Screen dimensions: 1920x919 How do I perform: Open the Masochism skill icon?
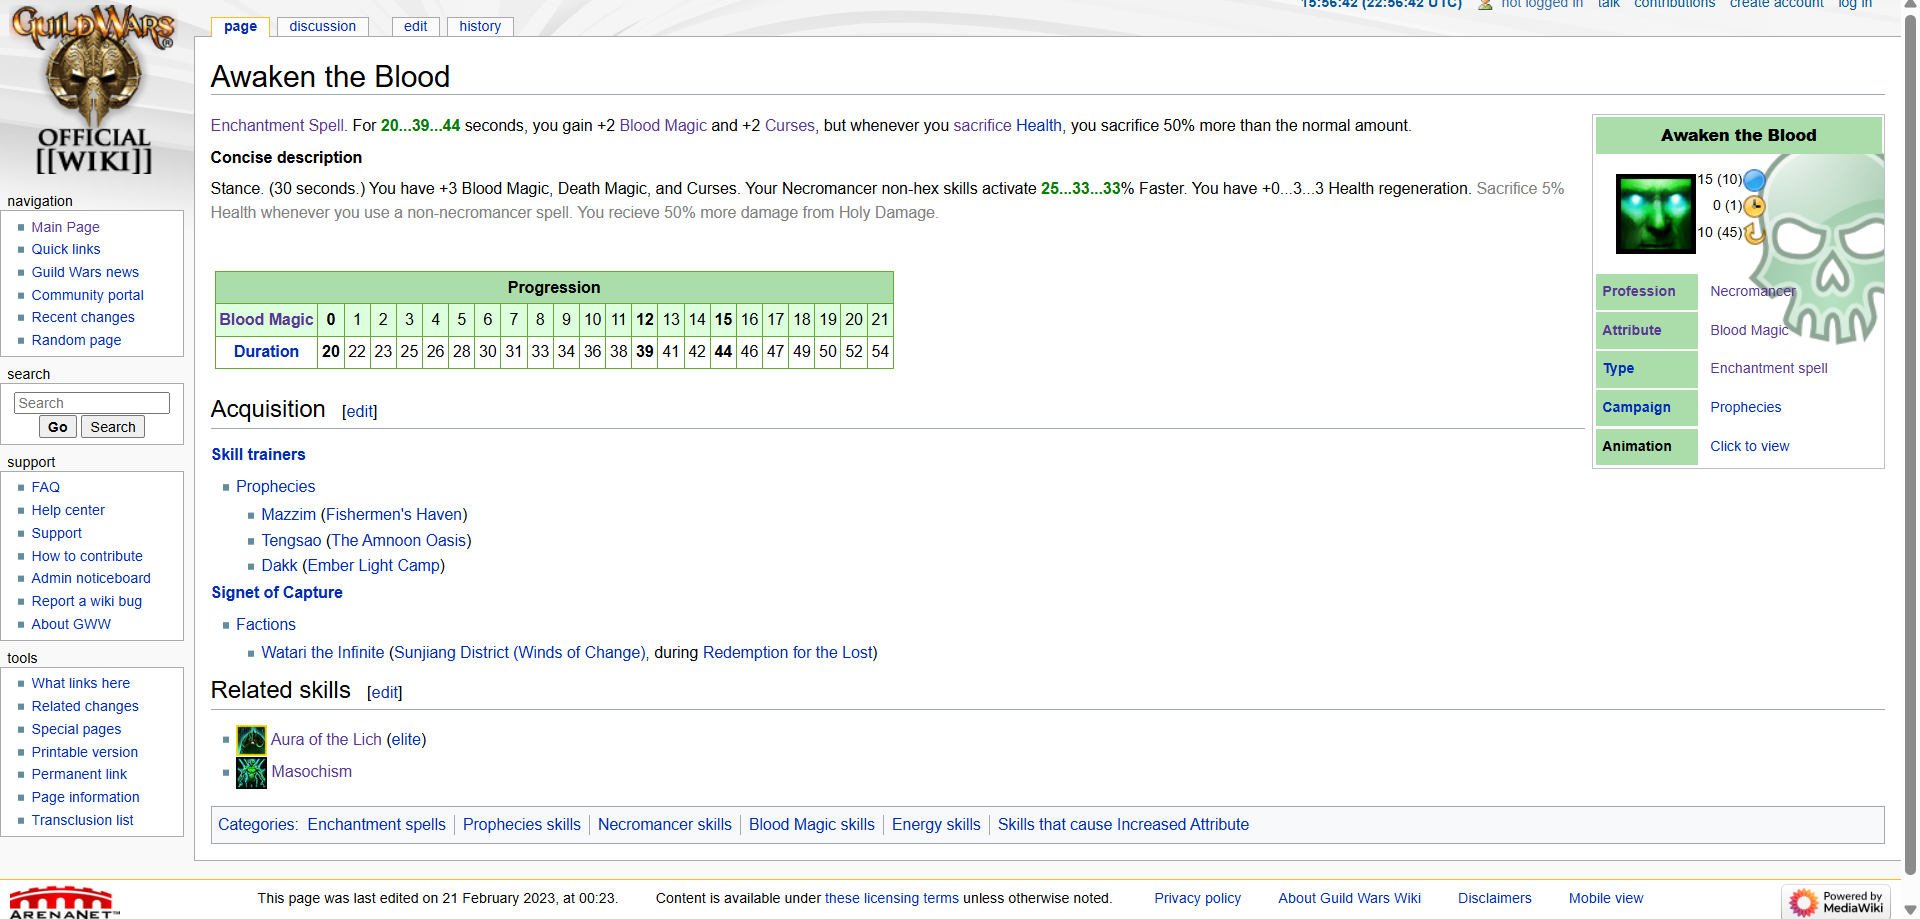251,772
